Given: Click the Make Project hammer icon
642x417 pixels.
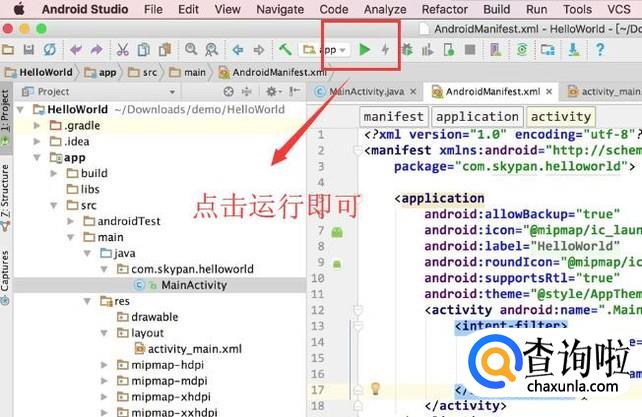Looking at the screenshot, I should (x=285, y=50).
